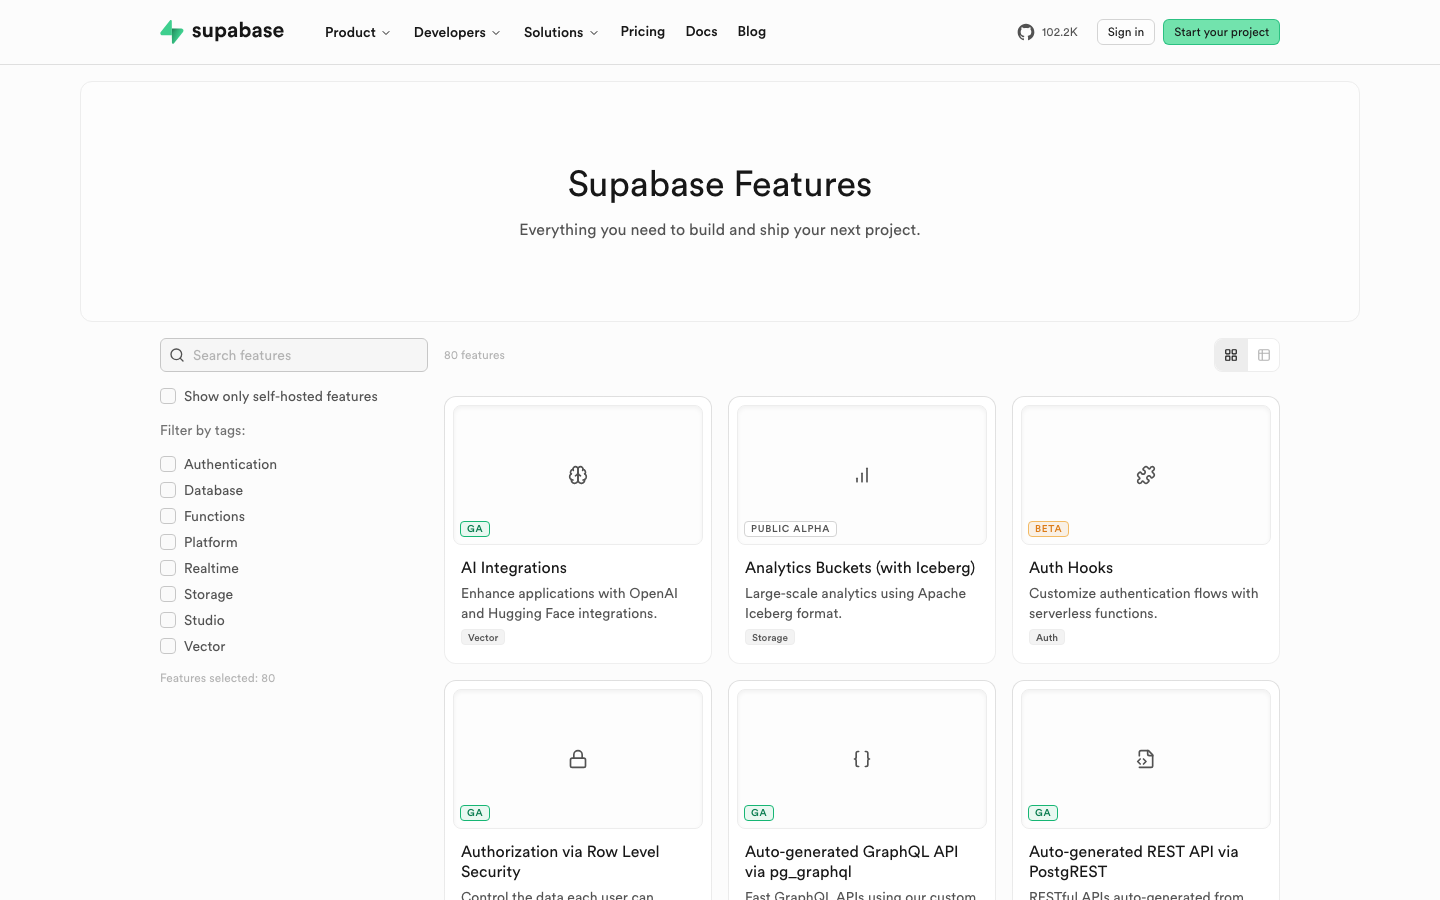Toggle Show only self-hosted features checkbox
The image size is (1440, 900).
tap(168, 396)
